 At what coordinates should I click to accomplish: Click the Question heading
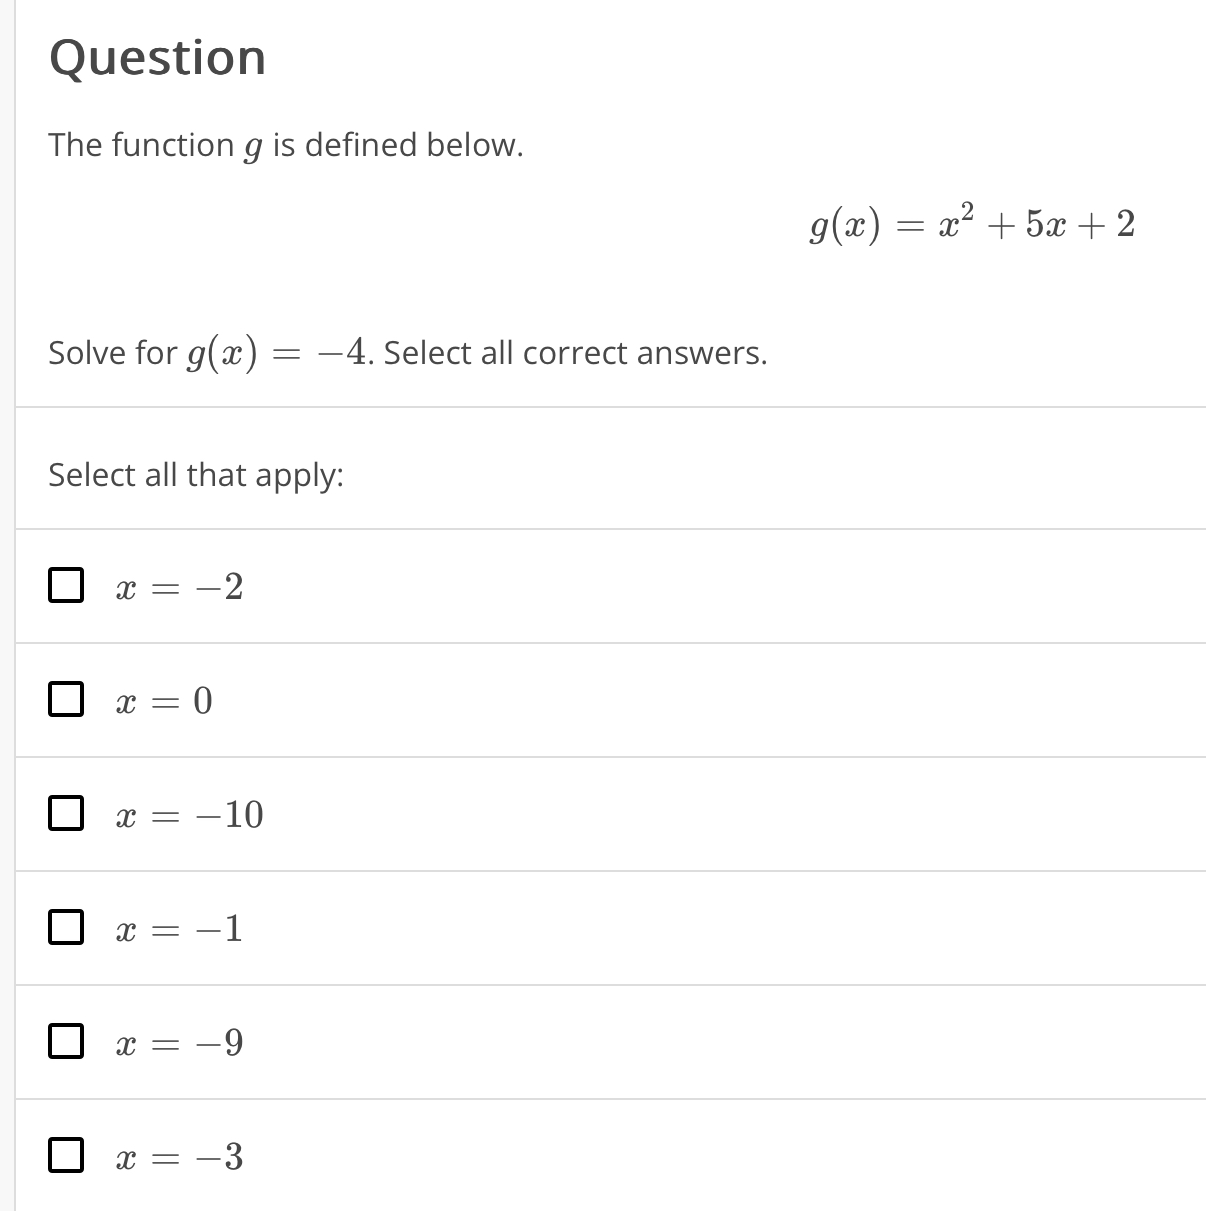(157, 57)
